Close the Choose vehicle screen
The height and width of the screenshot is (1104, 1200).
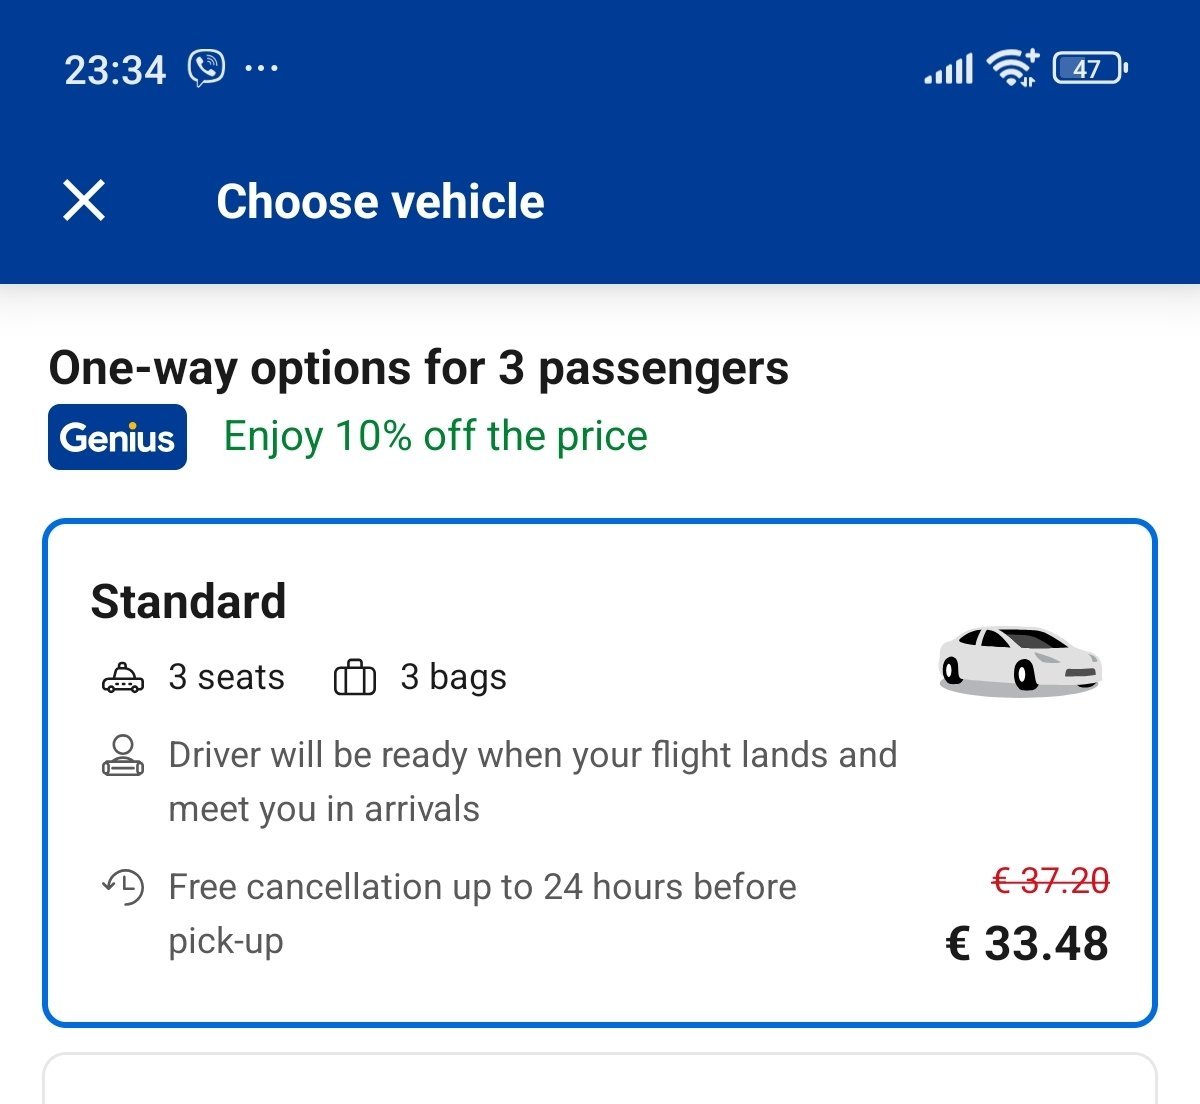tap(84, 200)
